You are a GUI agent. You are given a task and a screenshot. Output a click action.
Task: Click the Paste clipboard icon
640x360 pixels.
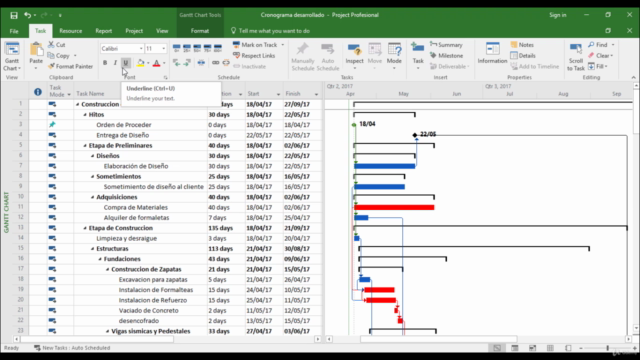tap(36, 50)
